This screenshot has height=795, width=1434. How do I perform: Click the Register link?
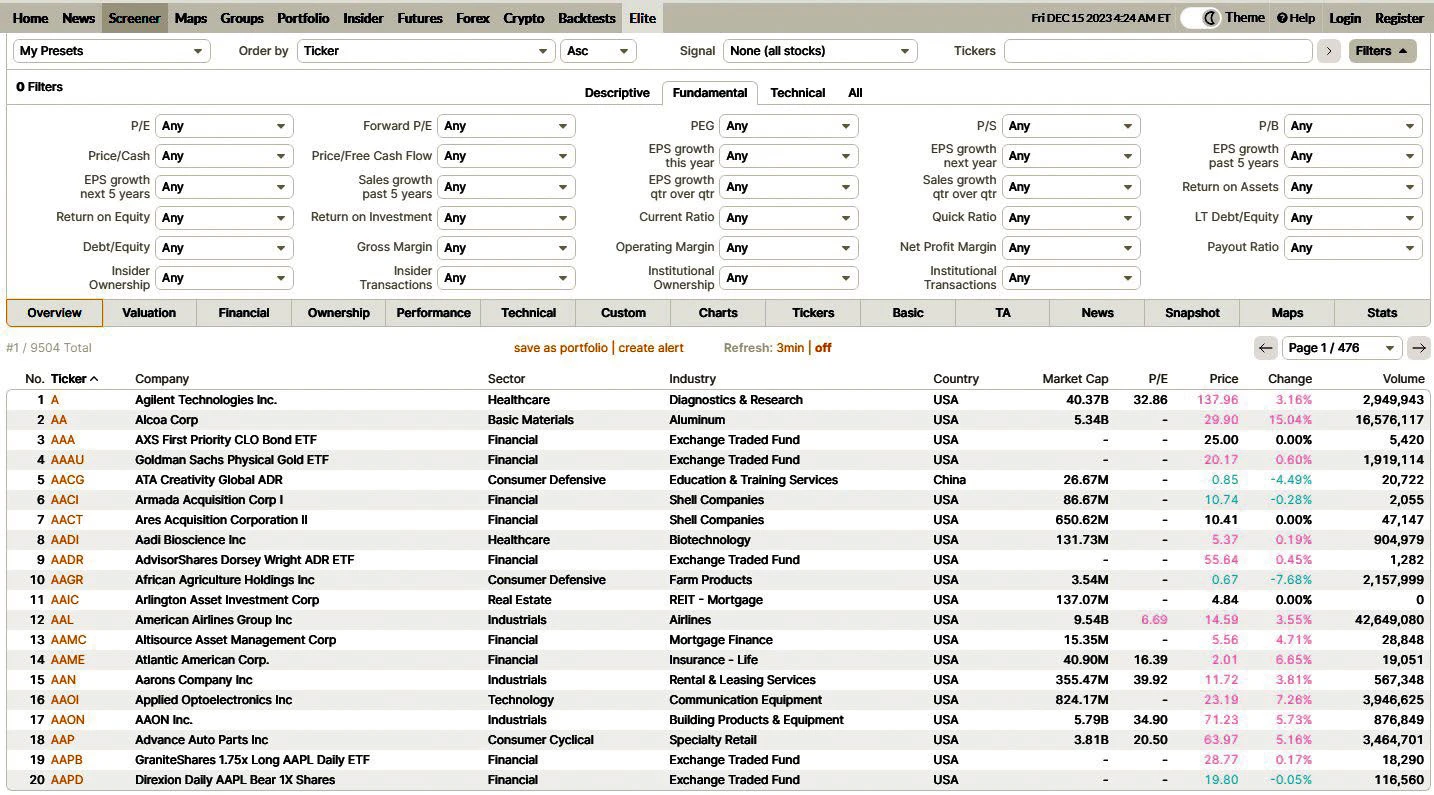coord(1399,18)
